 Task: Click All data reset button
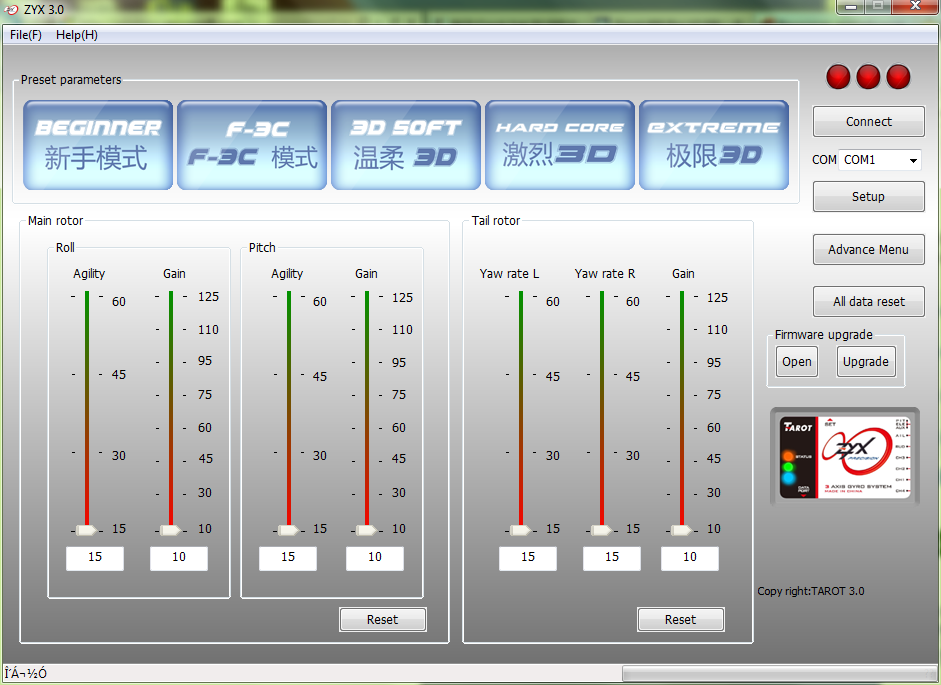868,301
